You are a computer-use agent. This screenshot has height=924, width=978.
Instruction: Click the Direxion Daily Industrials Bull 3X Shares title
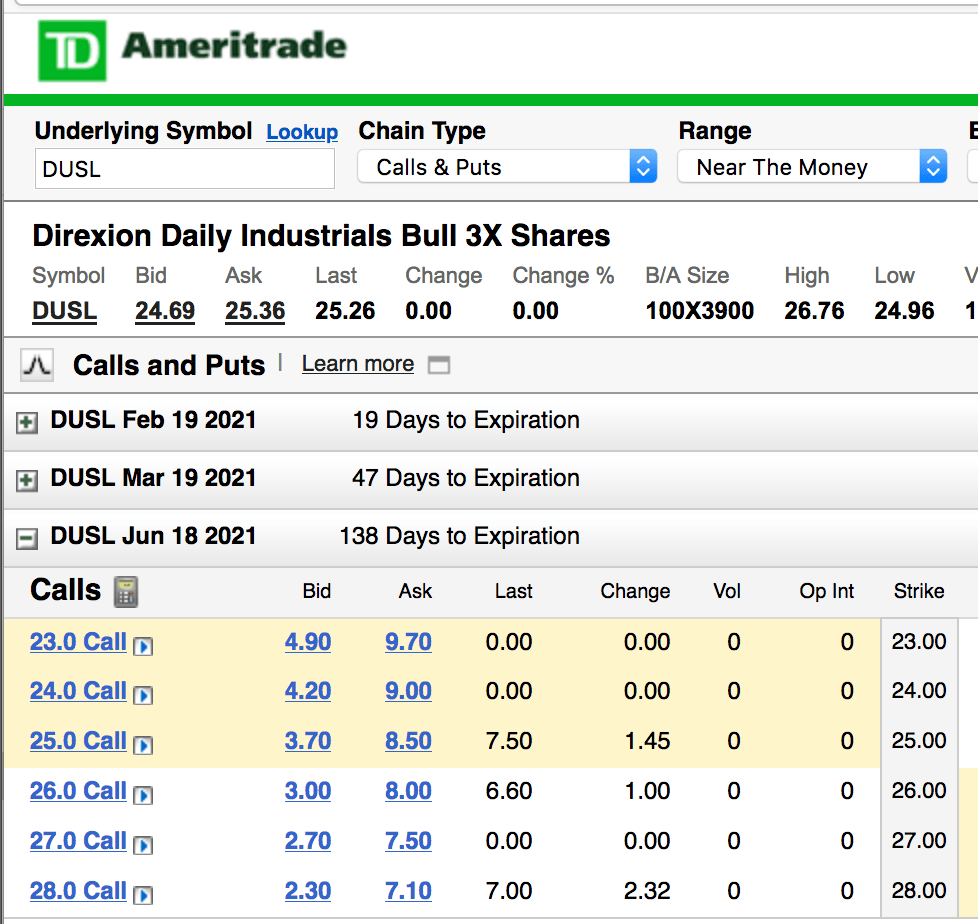click(321, 236)
